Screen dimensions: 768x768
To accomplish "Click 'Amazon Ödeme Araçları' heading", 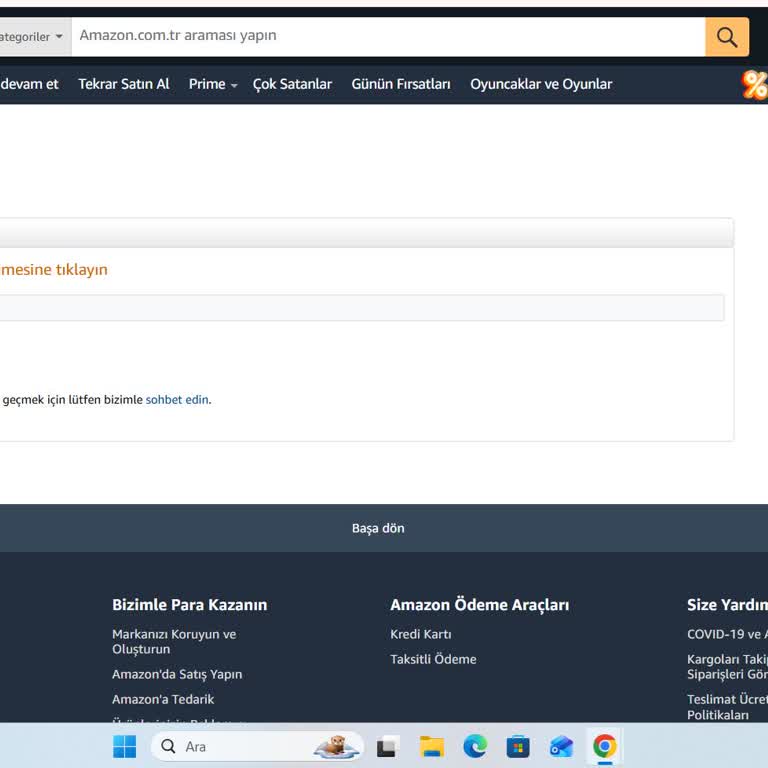I will point(480,605).
